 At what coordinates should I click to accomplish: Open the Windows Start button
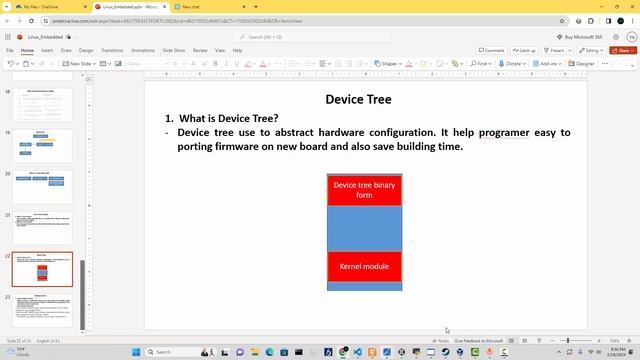point(136,352)
